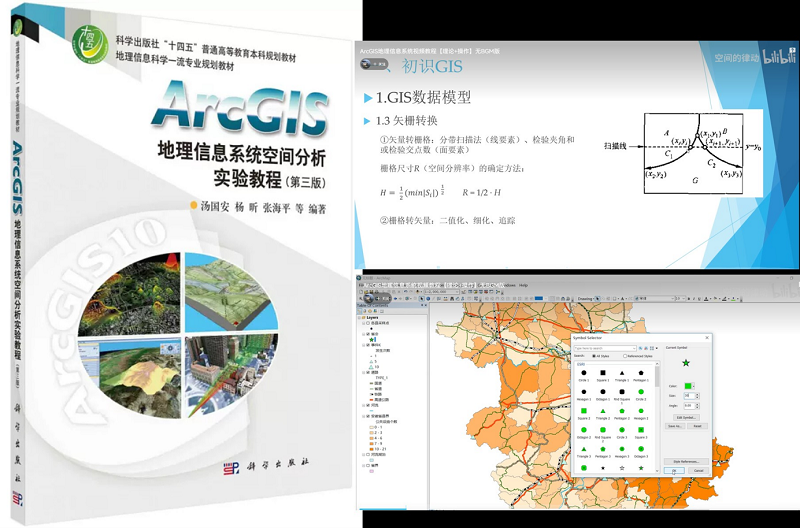Toggle the checkbox of the green star layer
Image resolution: width=800 pixels, height=528 pixels.
(368, 334)
